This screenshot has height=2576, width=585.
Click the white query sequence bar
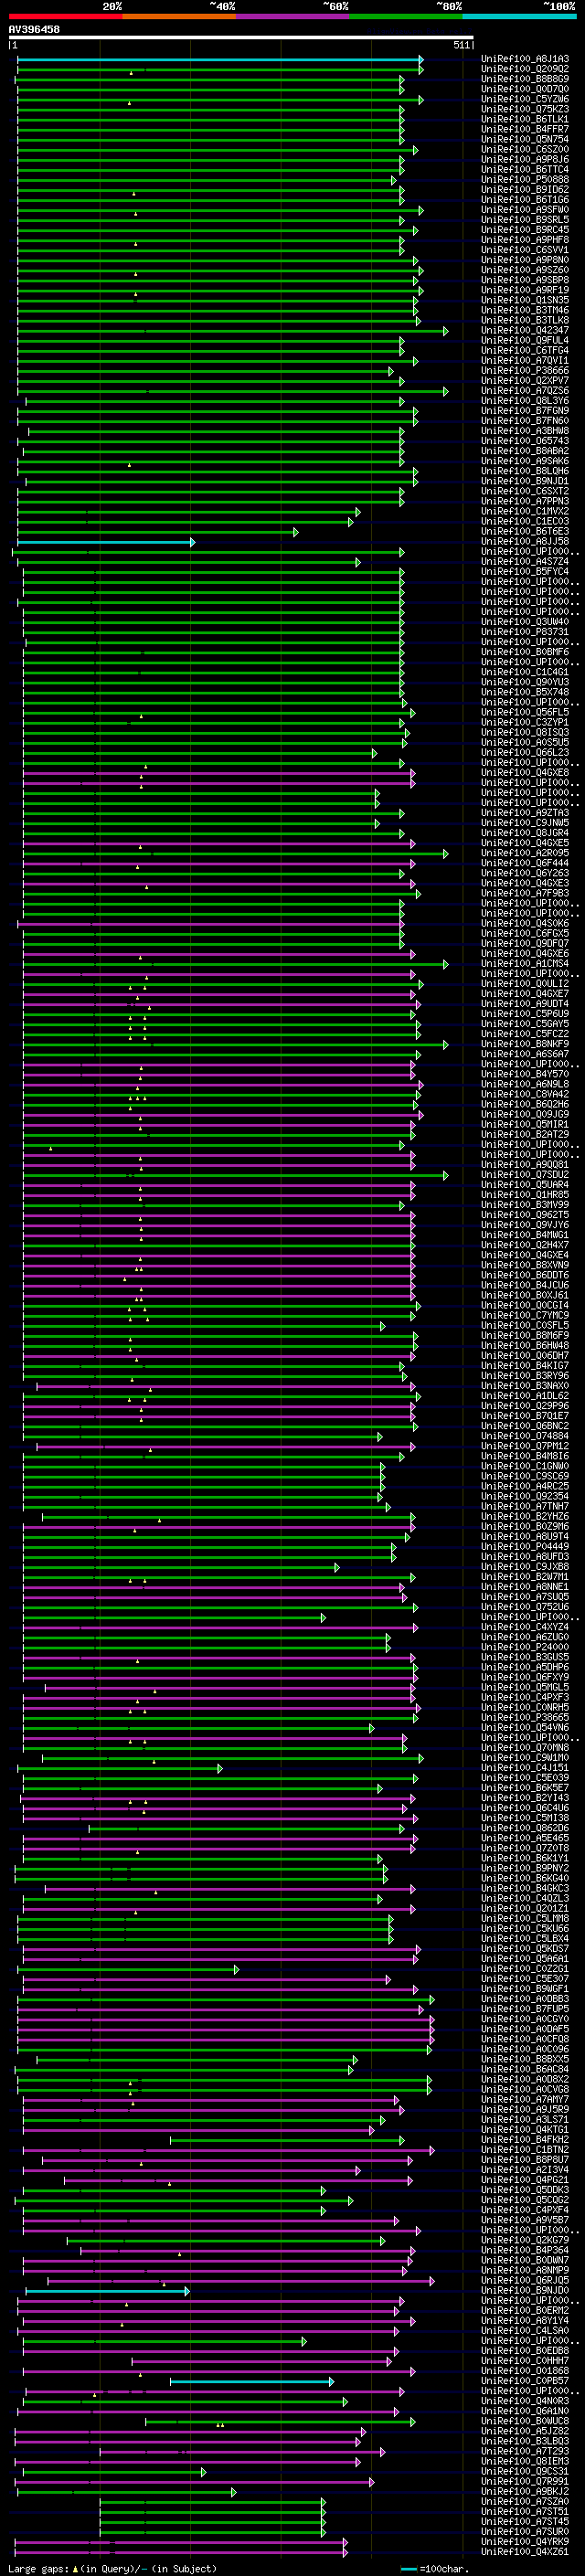[x=241, y=38]
